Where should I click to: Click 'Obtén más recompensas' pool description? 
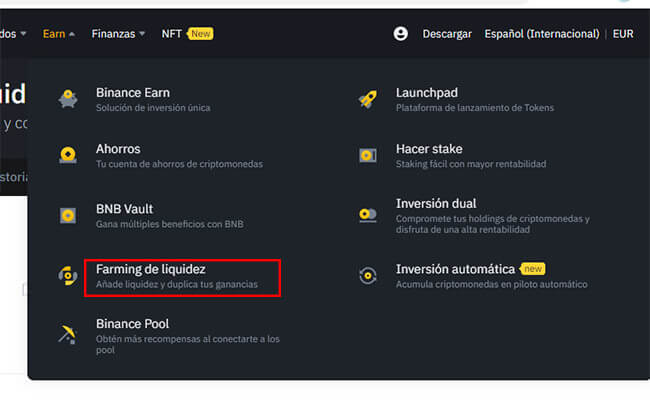point(188,344)
